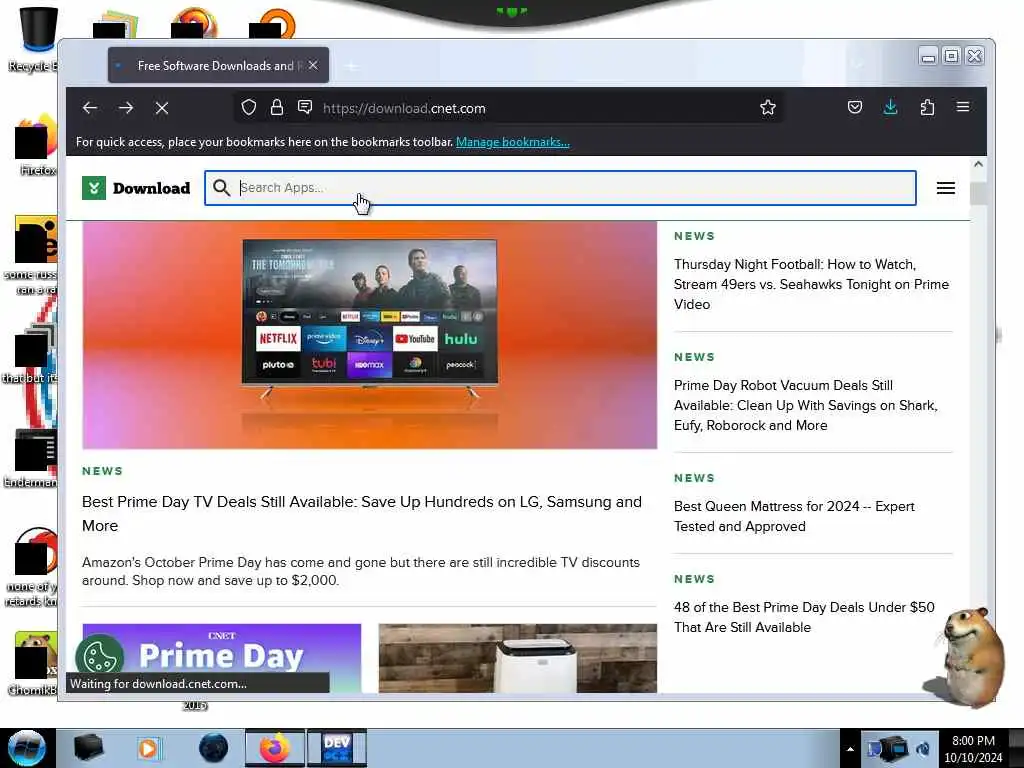Screen dimensions: 1024x768
Task: Click the page scrollbar up arrow
Action: (x=978, y=165)
